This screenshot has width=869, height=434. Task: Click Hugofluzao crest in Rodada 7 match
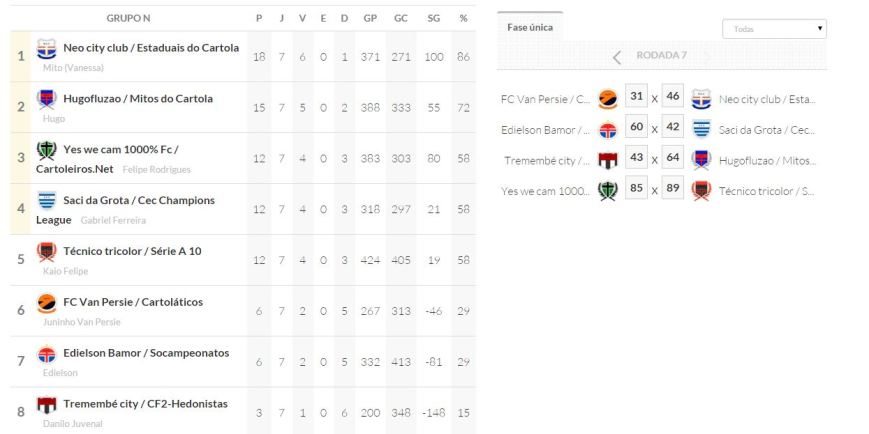point(701,159)
